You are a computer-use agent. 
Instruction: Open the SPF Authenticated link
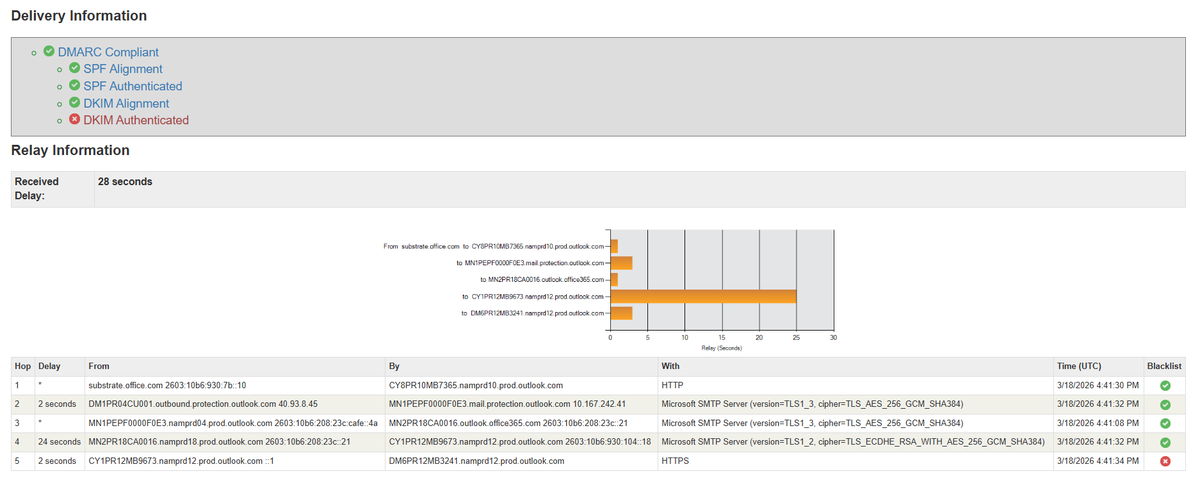133,86
